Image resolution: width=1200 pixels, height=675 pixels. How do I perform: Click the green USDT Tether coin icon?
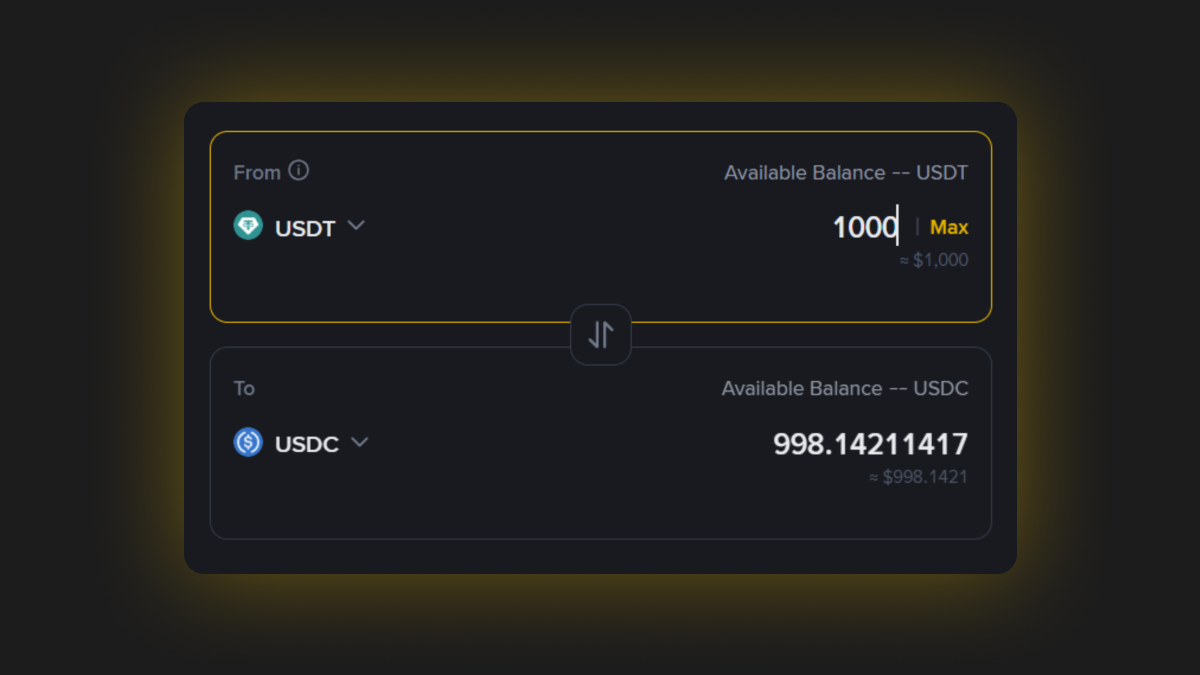[248, 226]
